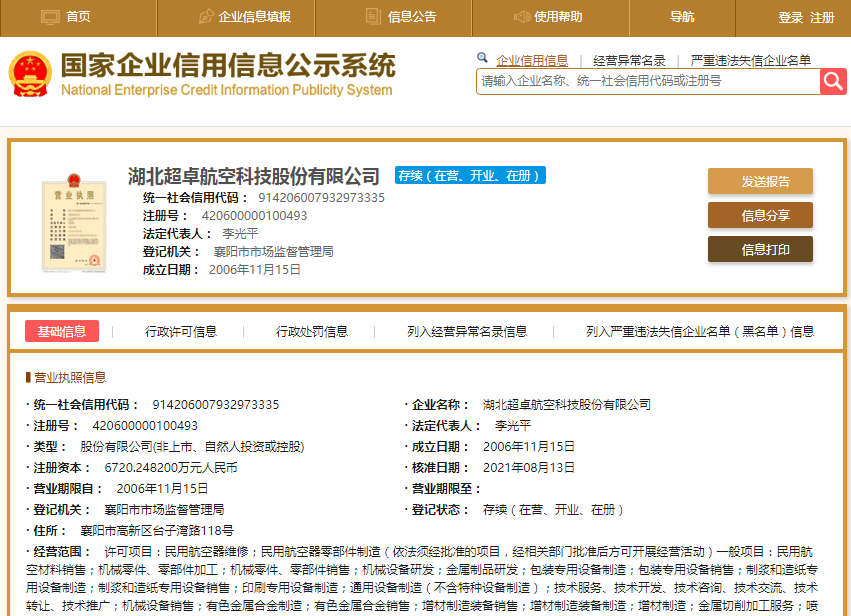This screenshot has width=851, height=616.
Task: Click the 类型 value 股份有限公司(非上市、自然人投资或控股)
Action: click(x=192, y=446)
